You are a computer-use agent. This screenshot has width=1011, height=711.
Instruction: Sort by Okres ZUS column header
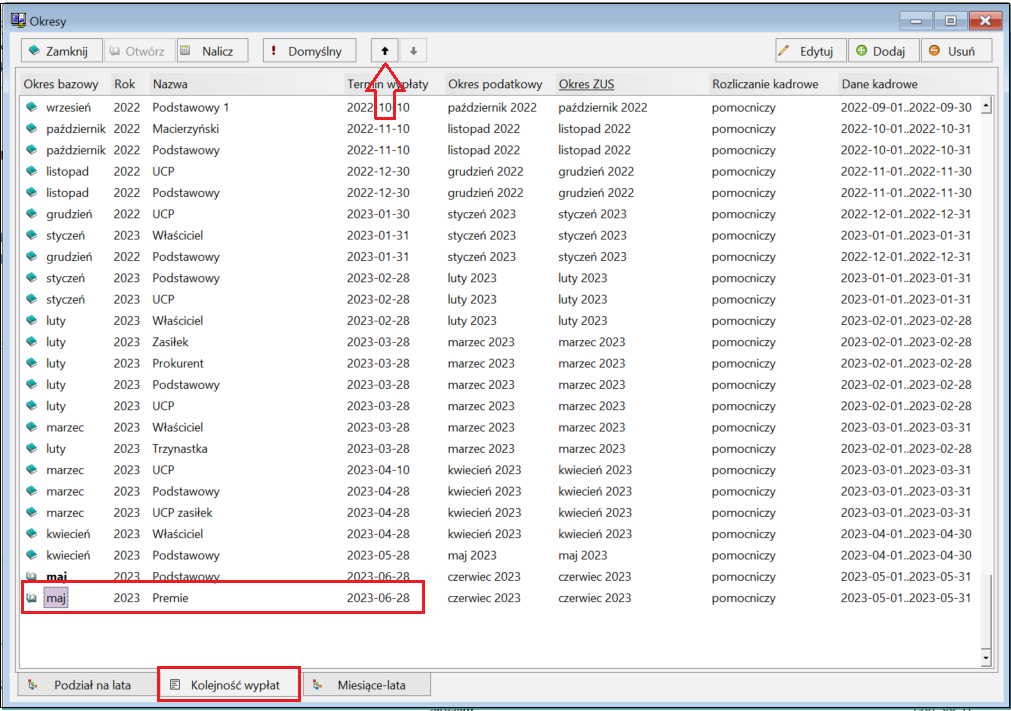coord(586,84)
